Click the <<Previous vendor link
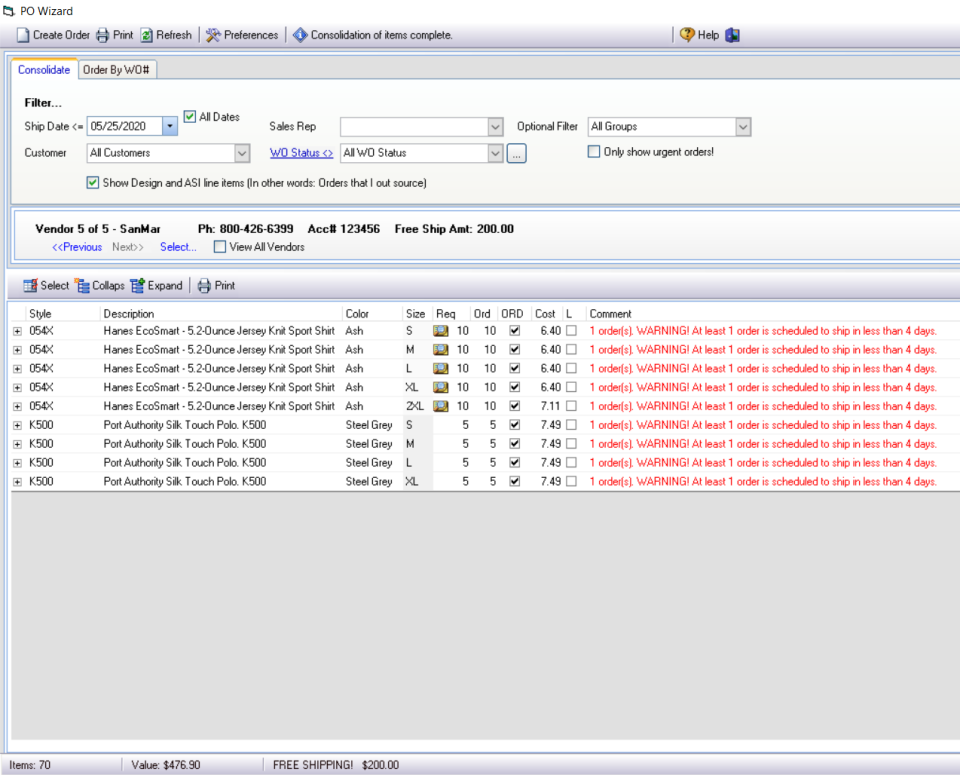This screenshot has height=775, width=960. (x=76, y=247)
